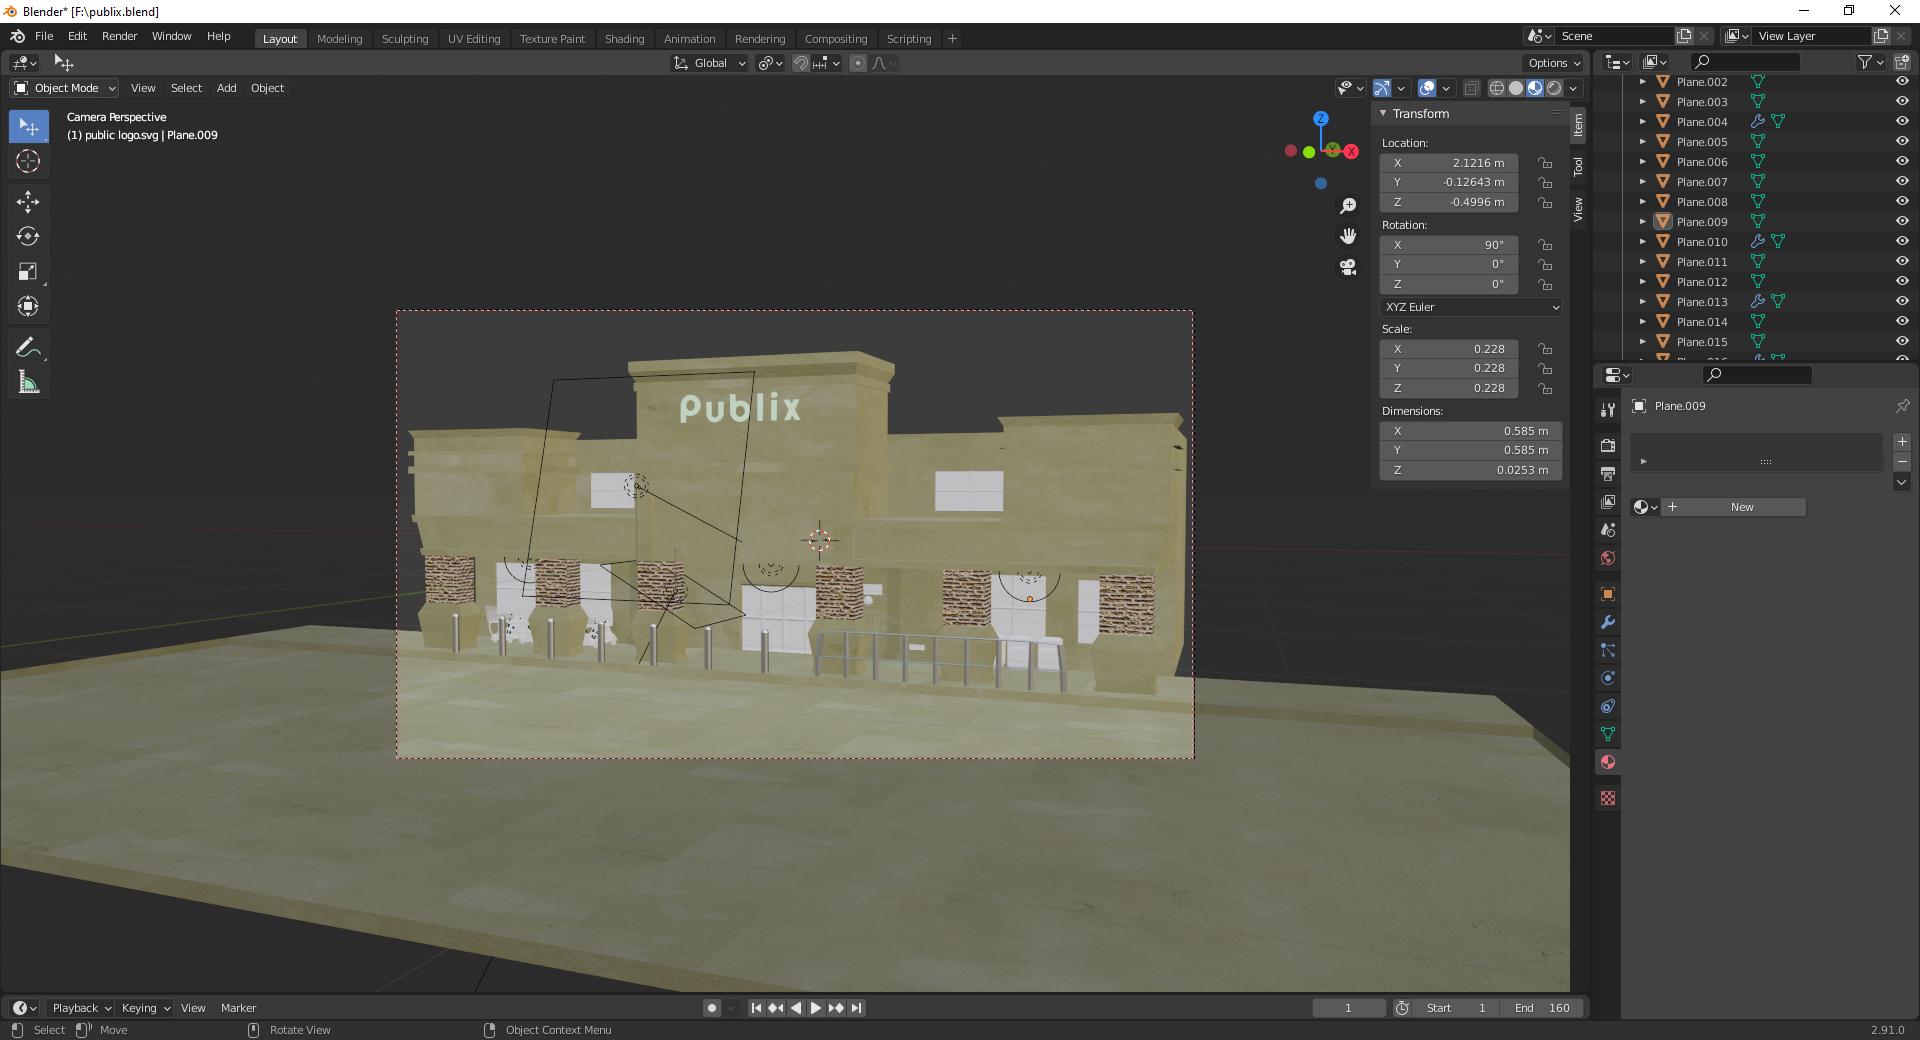Image resolution: width=1920 pixels, height=1040 pixels.
Task: Open the View Layer properties tab
Action: coord(1607,502)
